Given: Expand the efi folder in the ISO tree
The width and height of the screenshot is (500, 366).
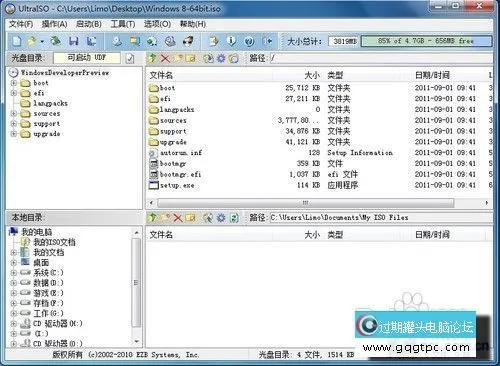Looking at the screenshot, I should pos(14,93).
